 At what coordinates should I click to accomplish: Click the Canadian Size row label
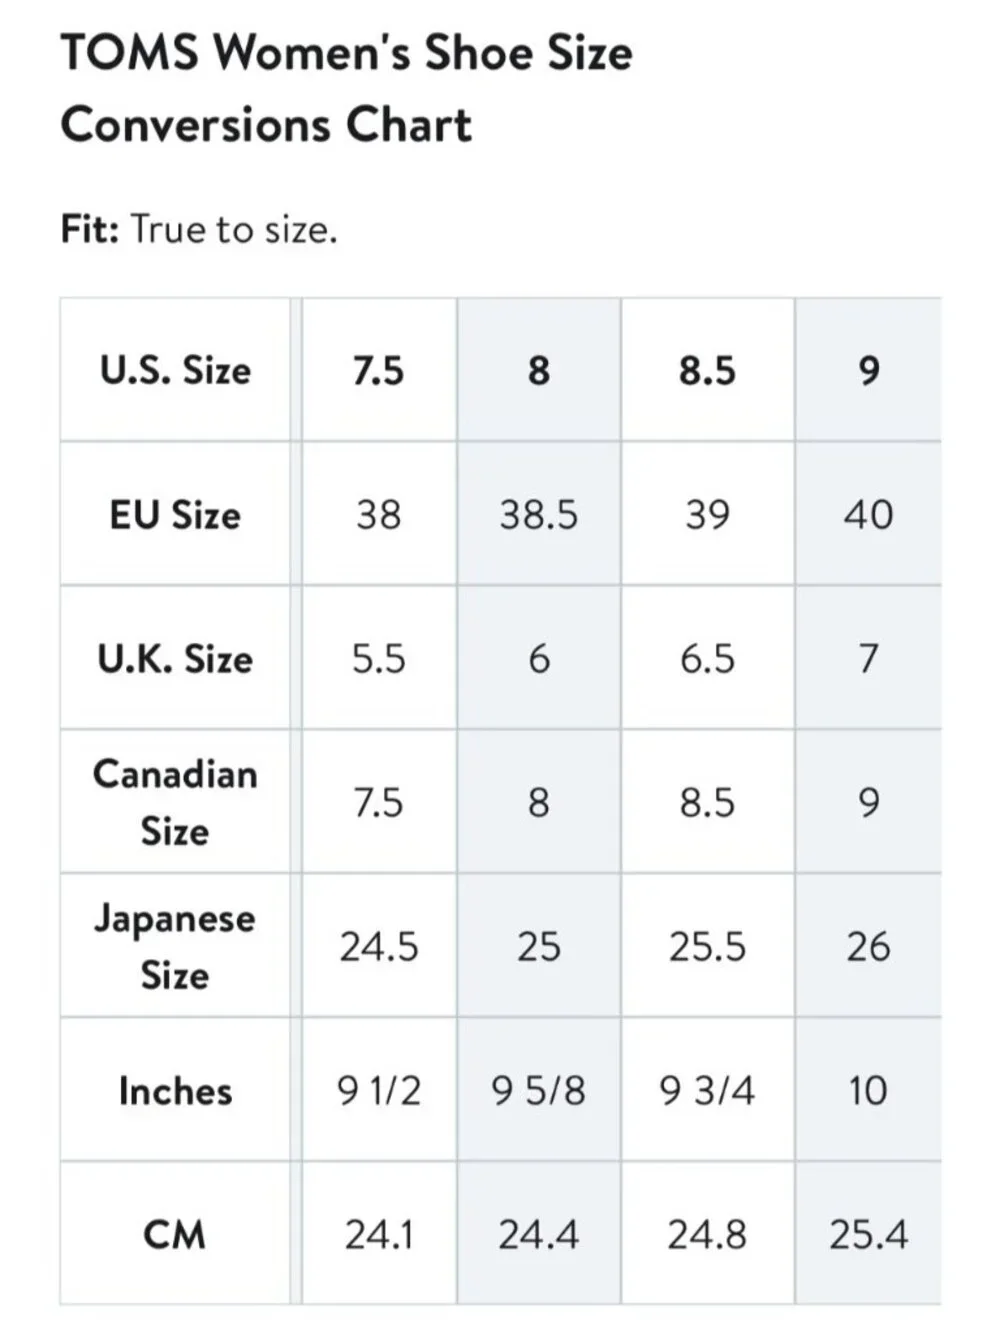tap(175, 802)
